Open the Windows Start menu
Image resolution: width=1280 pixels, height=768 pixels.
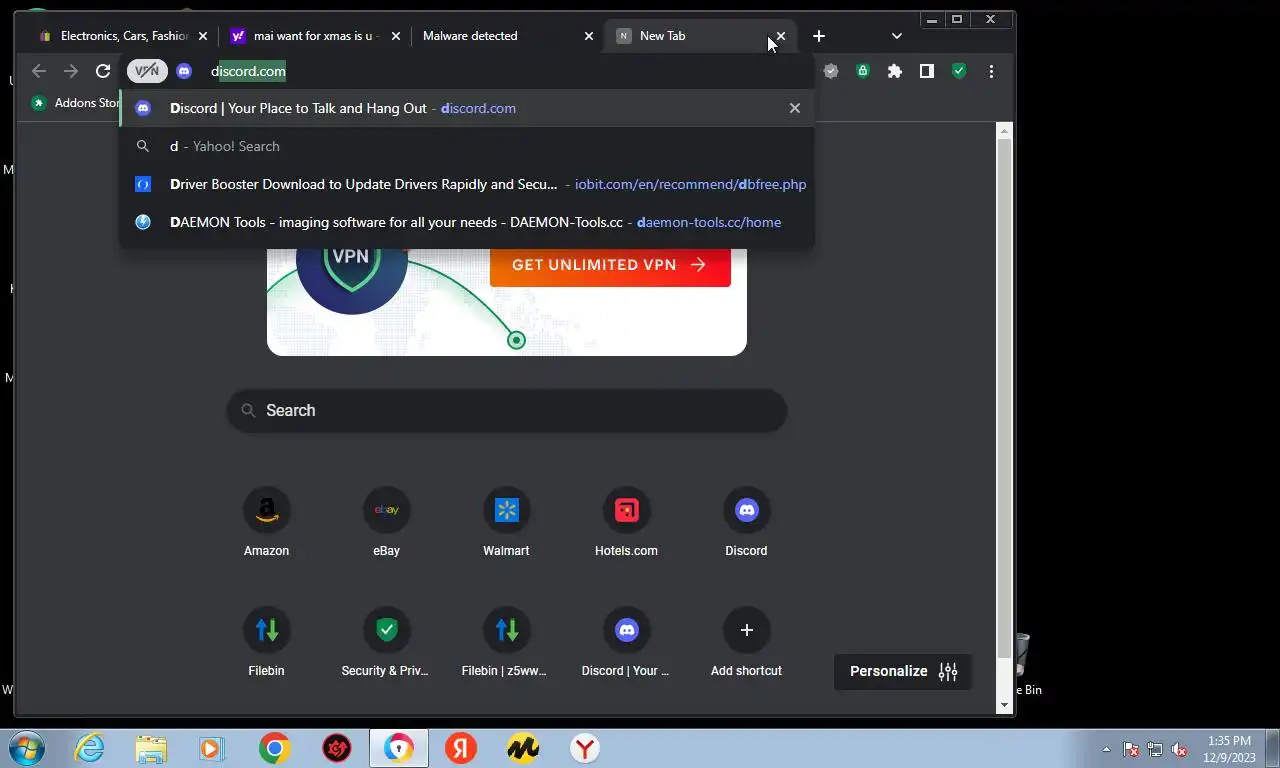click(x=26, y=748)
